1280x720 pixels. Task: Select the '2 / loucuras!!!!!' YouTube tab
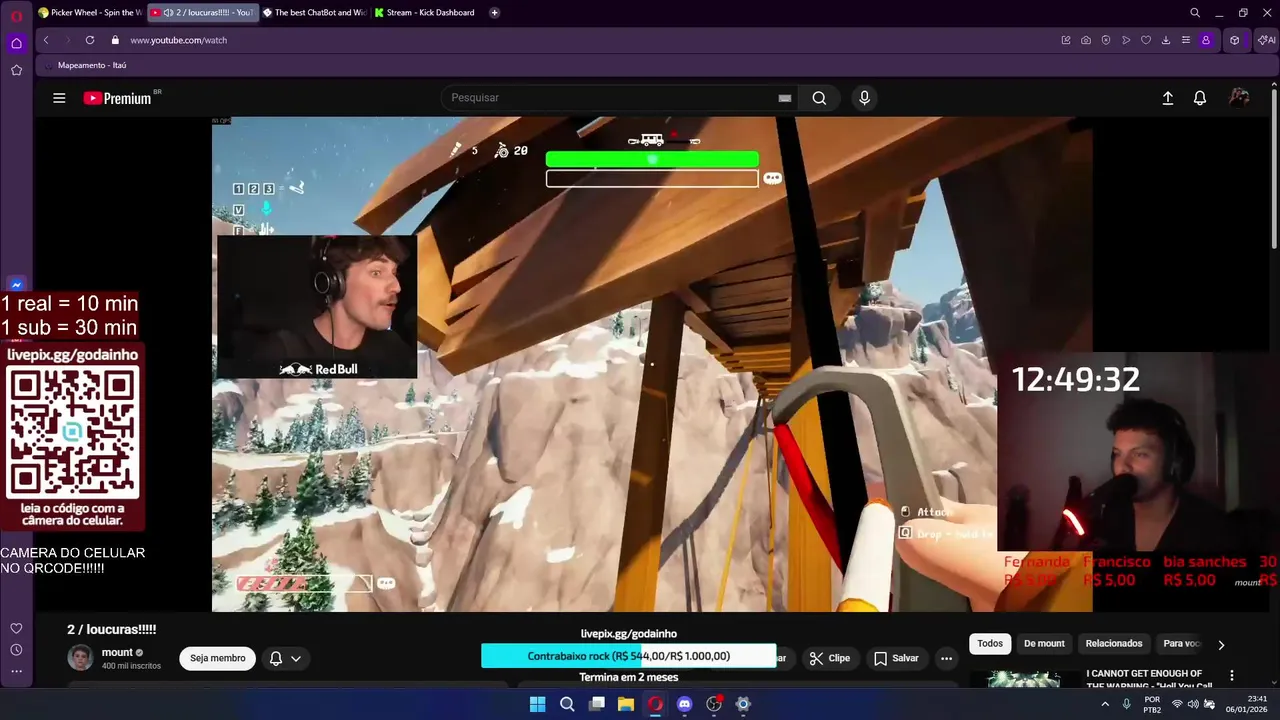pos(203,13)
